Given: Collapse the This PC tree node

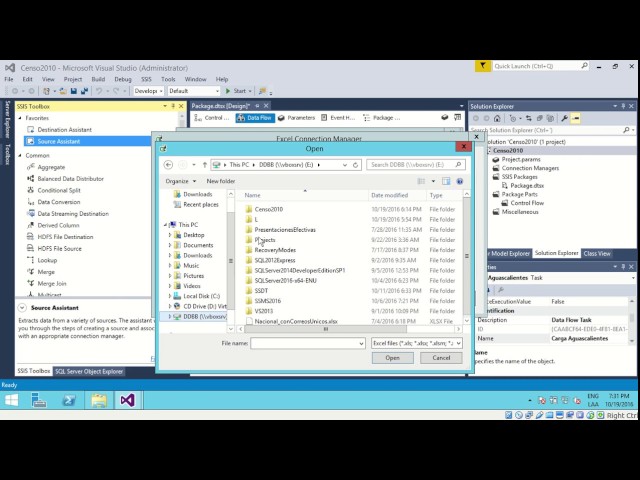Looking at the screenshot, I should point(165,225).
